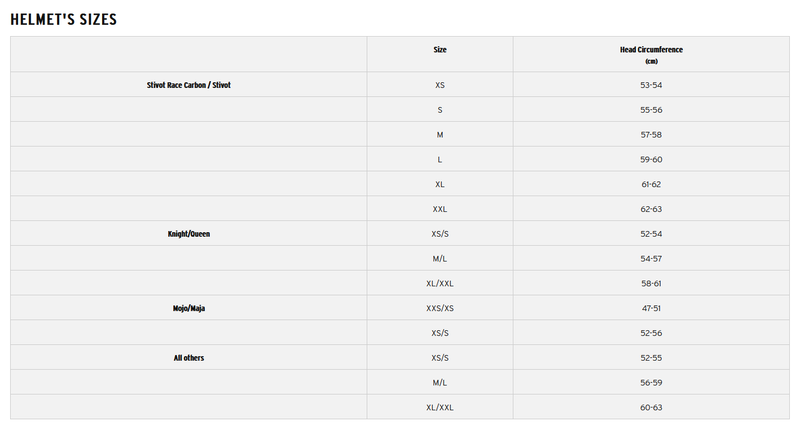Viewport: 800px width, 430px height.
Task: Select the 54-57 circumference cell
Action: pyautogui.click(x=651, y=258)
